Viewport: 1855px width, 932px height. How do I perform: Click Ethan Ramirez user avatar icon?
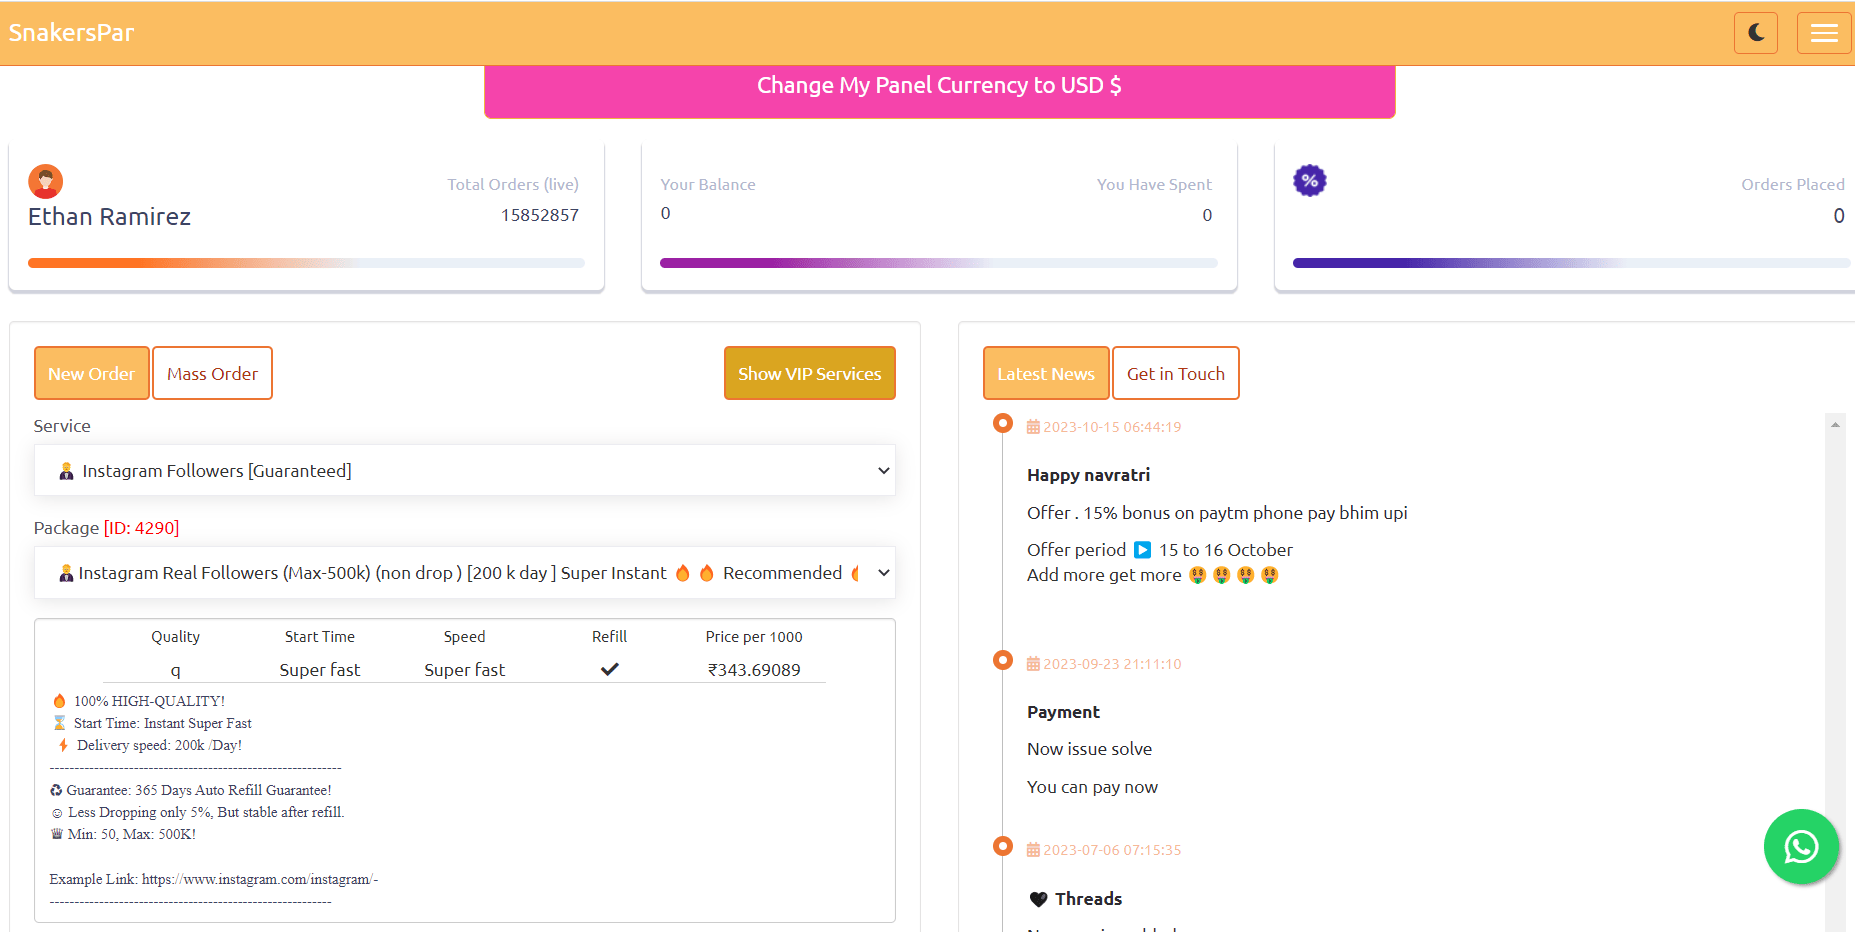46,182
